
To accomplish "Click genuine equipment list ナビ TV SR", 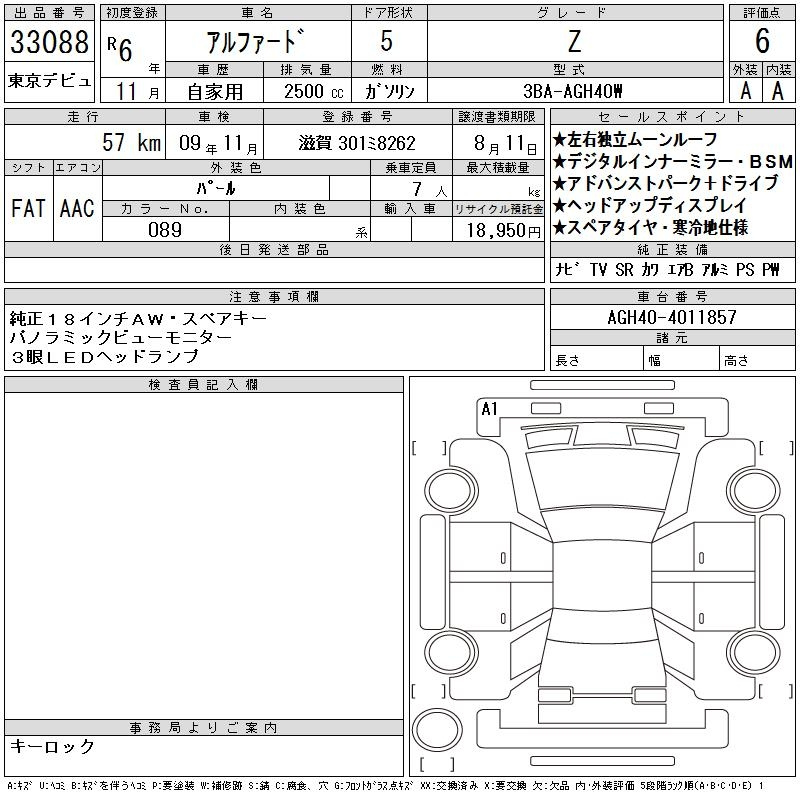I will 594,269.
